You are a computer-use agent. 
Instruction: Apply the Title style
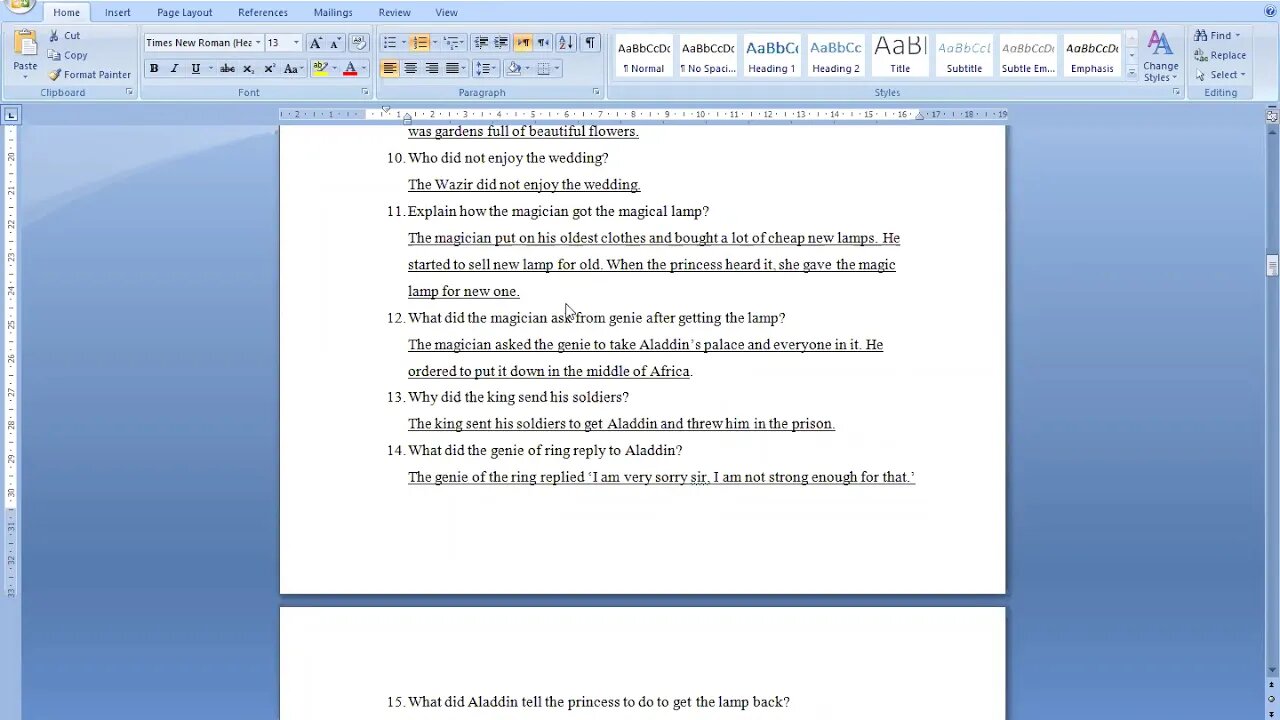(900, 56)
